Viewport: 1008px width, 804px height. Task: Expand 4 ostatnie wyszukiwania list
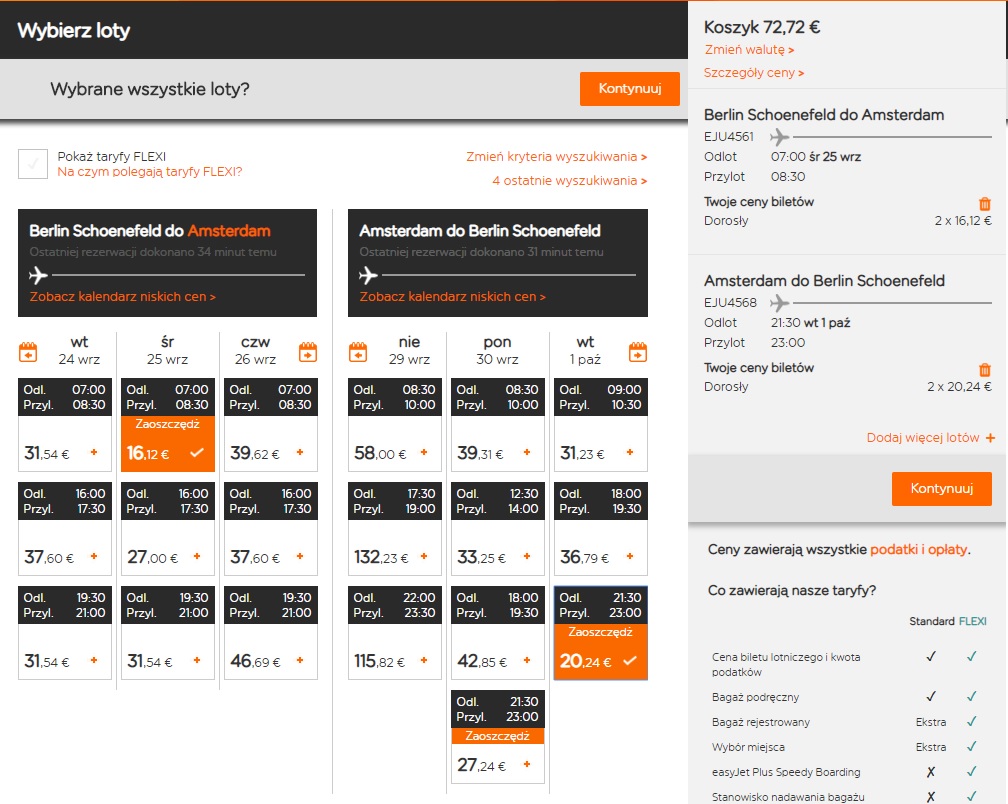point(569,181)
